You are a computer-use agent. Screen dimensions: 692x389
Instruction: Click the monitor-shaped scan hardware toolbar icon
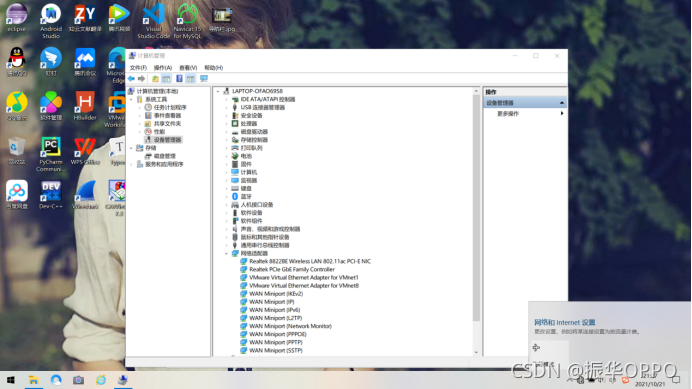click(x=204, y=79)
